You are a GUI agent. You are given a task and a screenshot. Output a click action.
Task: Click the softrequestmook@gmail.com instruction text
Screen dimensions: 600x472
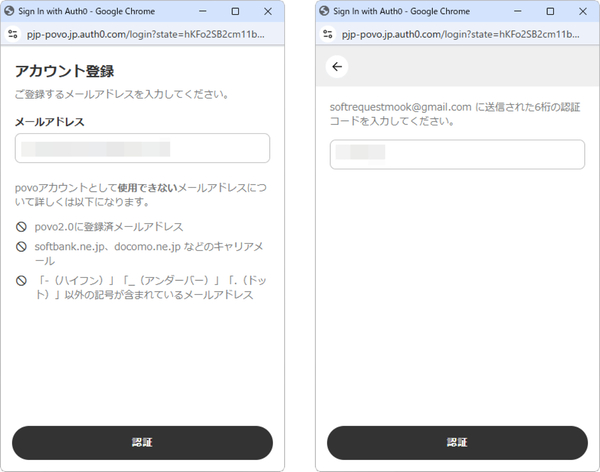[x=455, y=114]
